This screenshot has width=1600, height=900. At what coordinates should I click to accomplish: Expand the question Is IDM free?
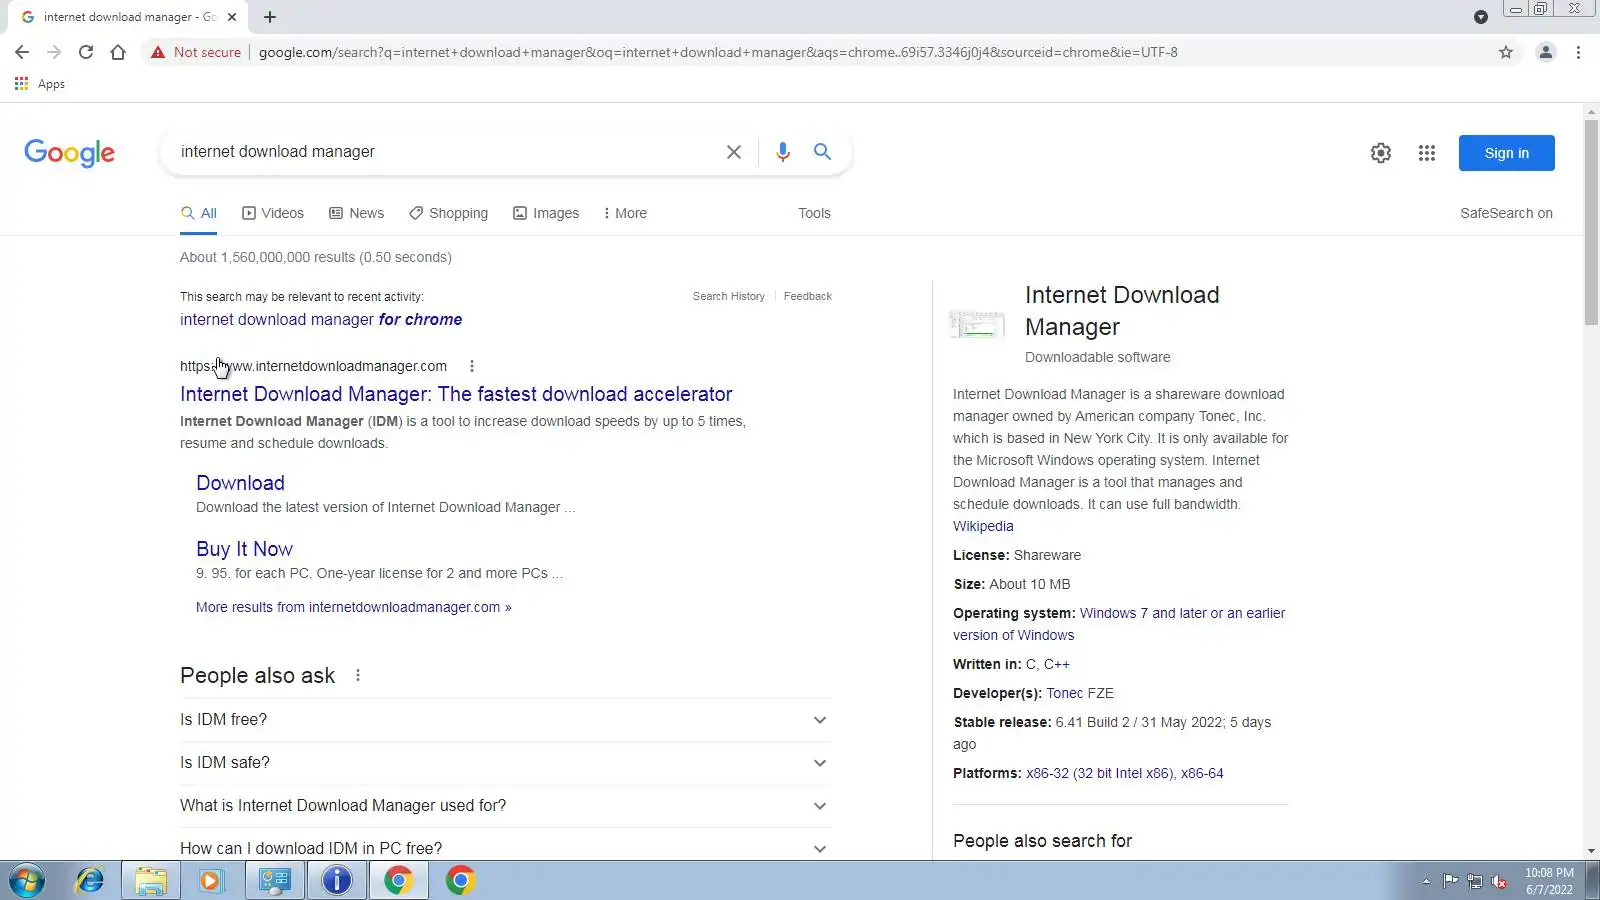(x=505, y=720)
